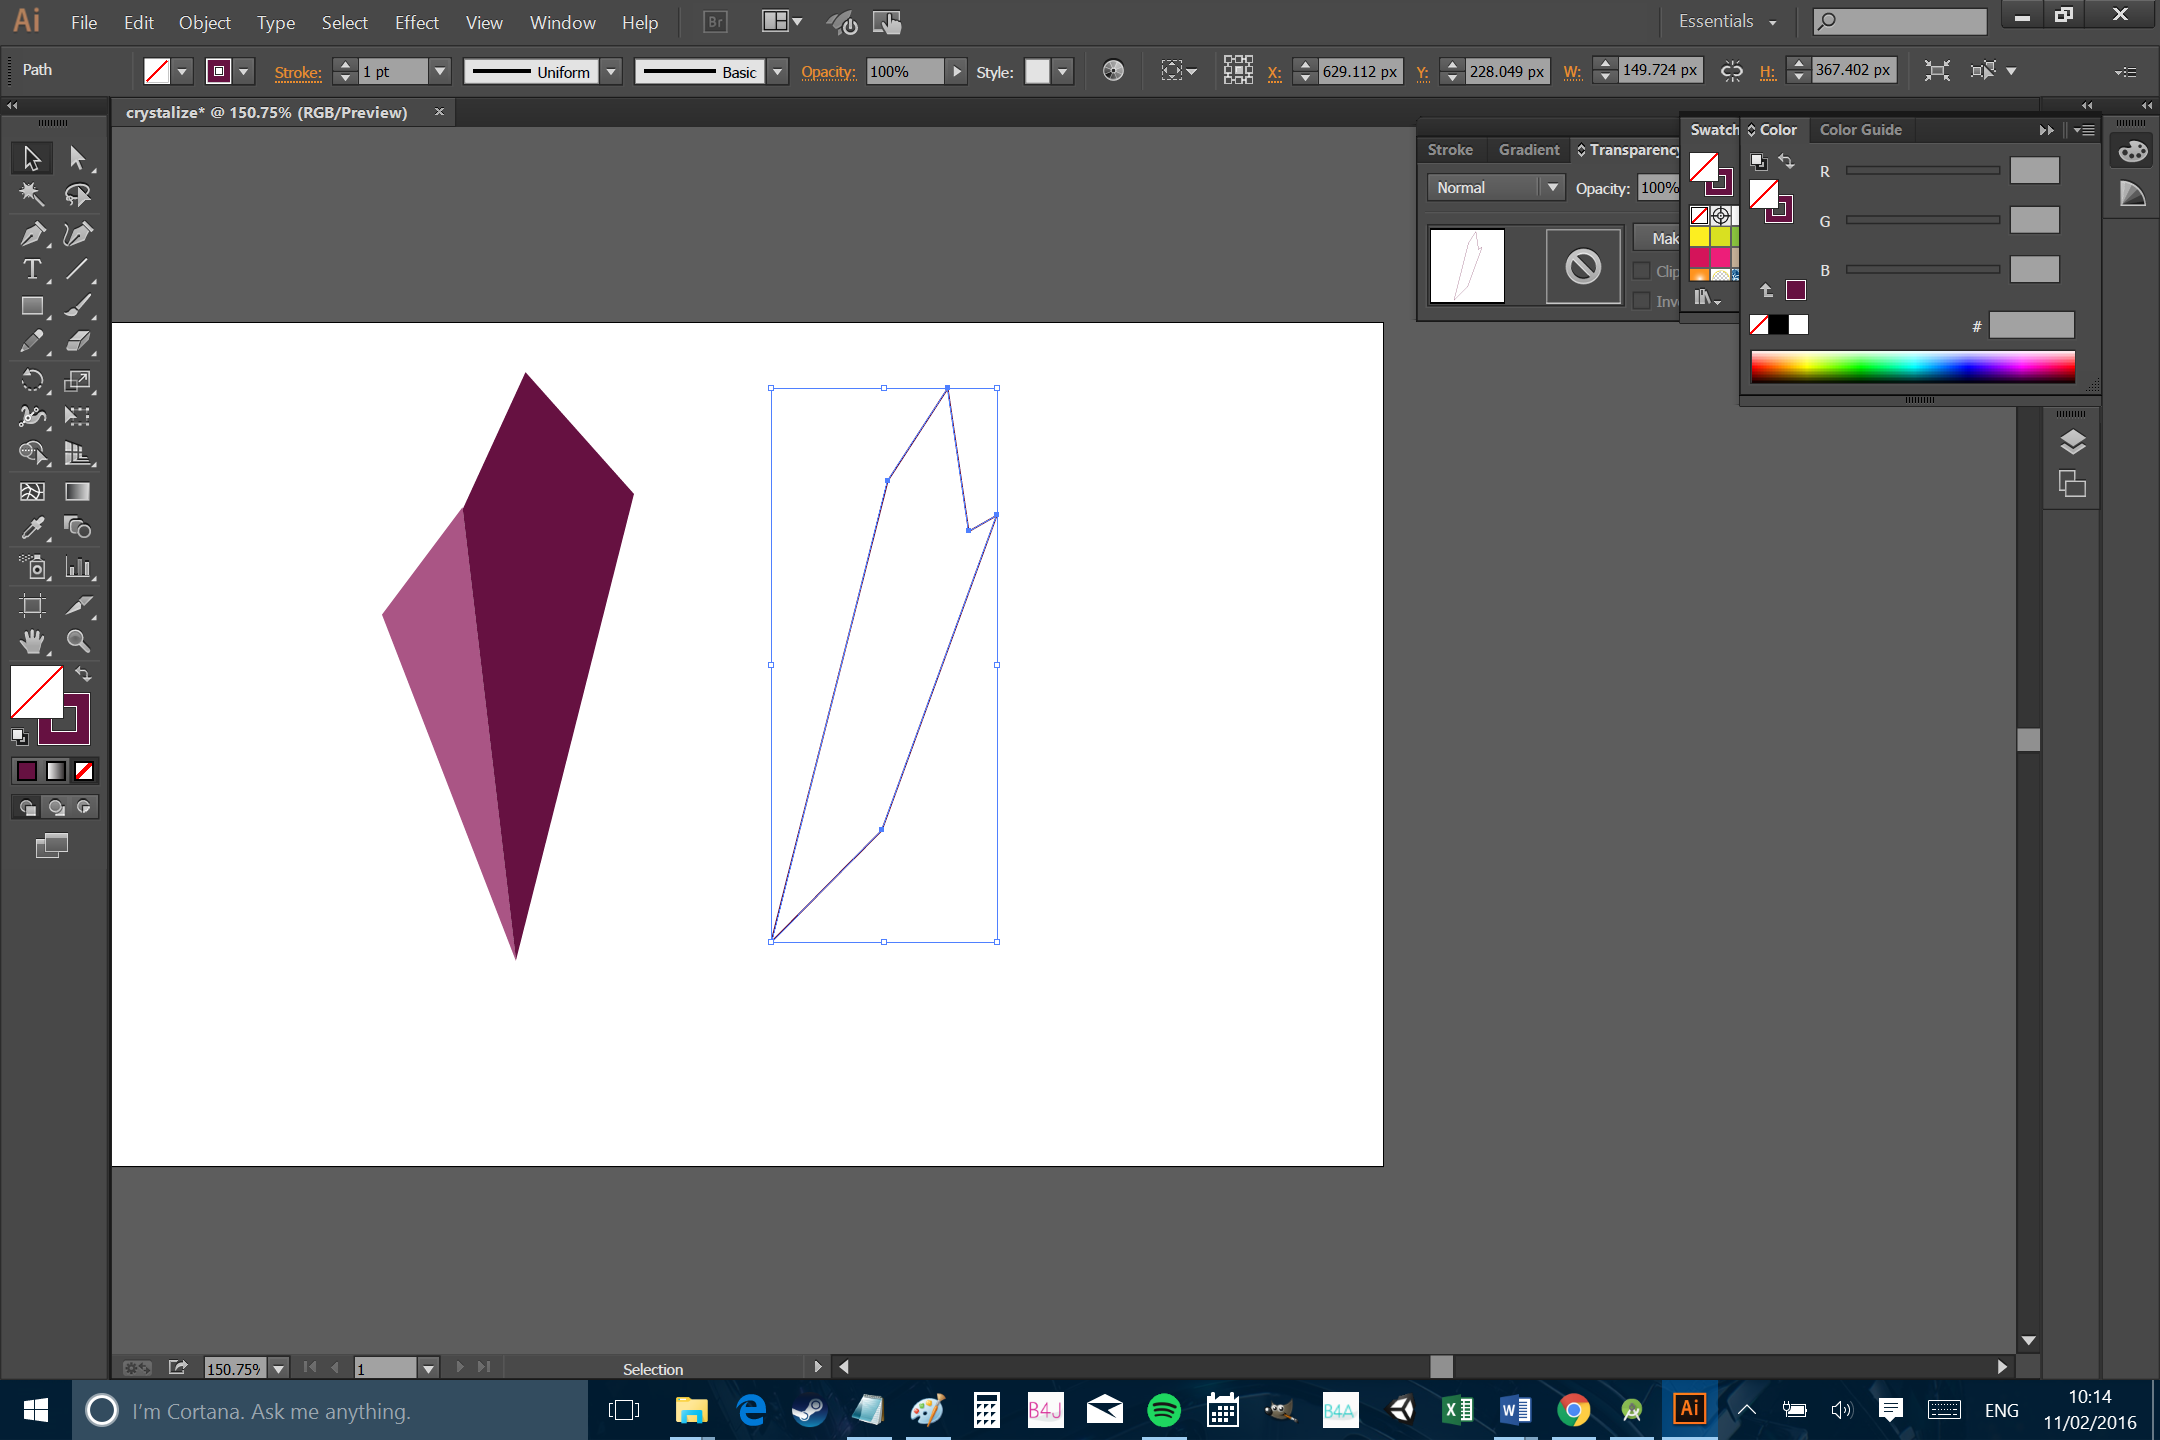Toggle the Clip checkbox in Transparency
Image resolution: width=2160 pixels, height=1440 pixels.
pos(1642,271)
